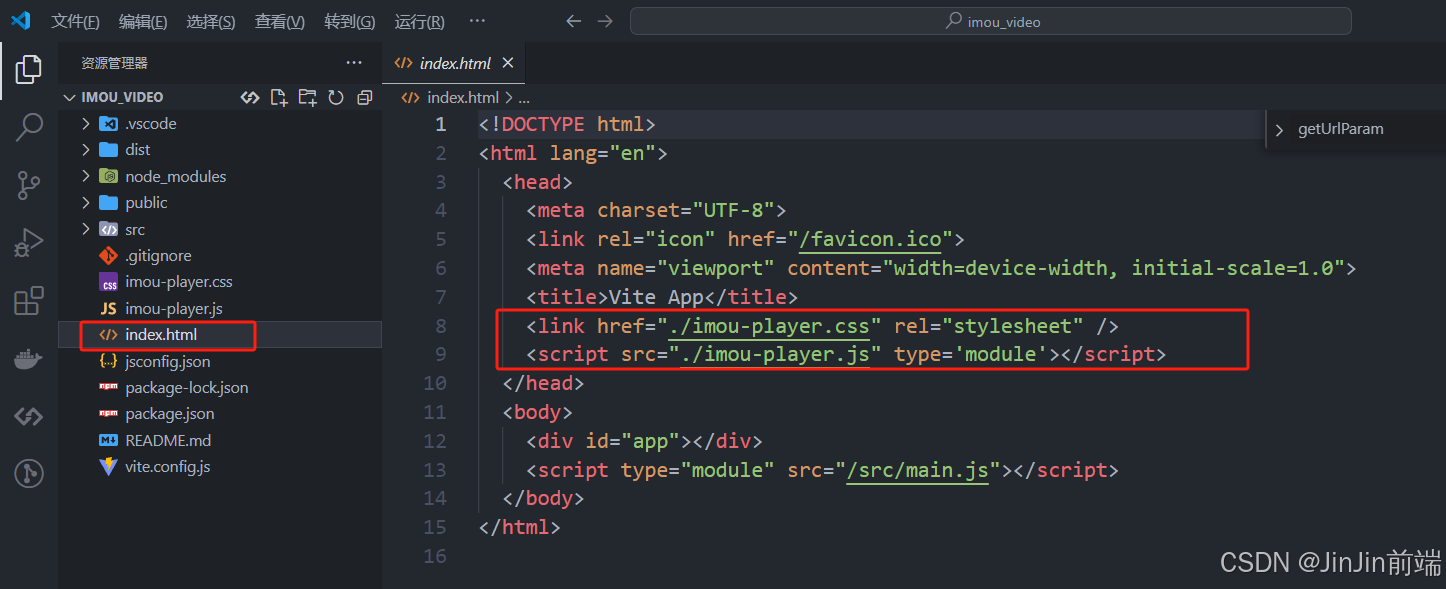1446x589 pixels.
Task: Open the Extensions view
Action: click(29, 300)
